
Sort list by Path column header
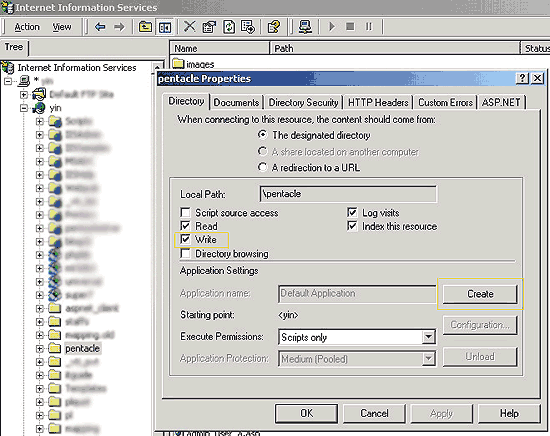point(395,48)
